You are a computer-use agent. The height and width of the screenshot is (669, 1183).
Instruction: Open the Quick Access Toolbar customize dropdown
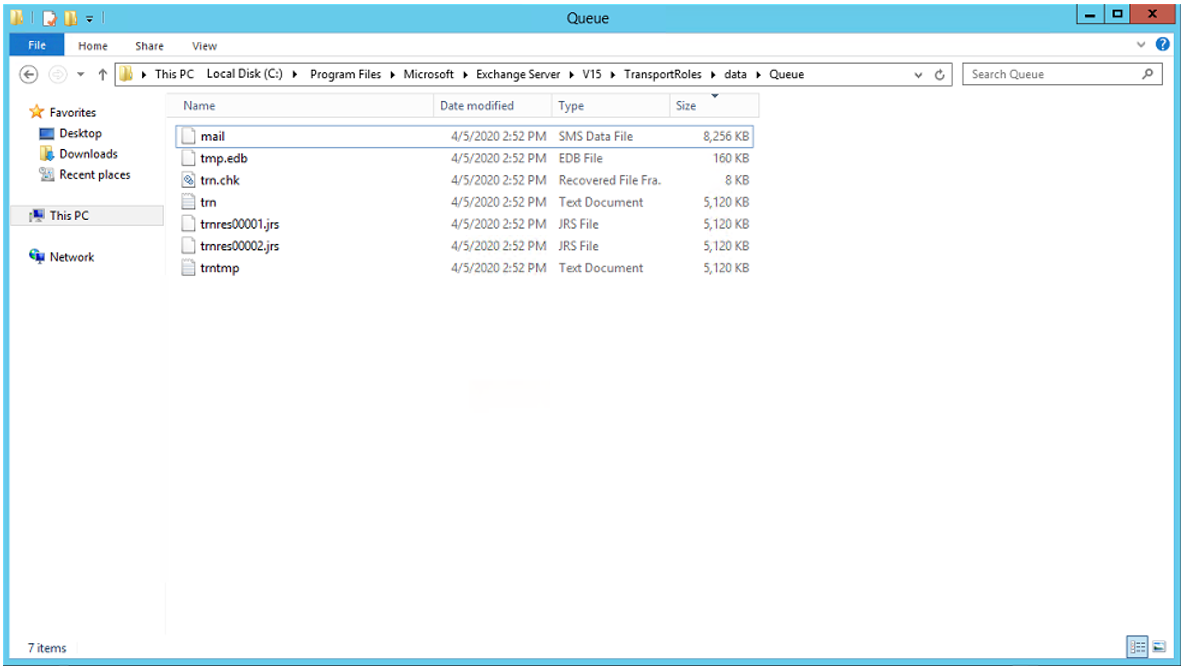click(x=90, y=17)
